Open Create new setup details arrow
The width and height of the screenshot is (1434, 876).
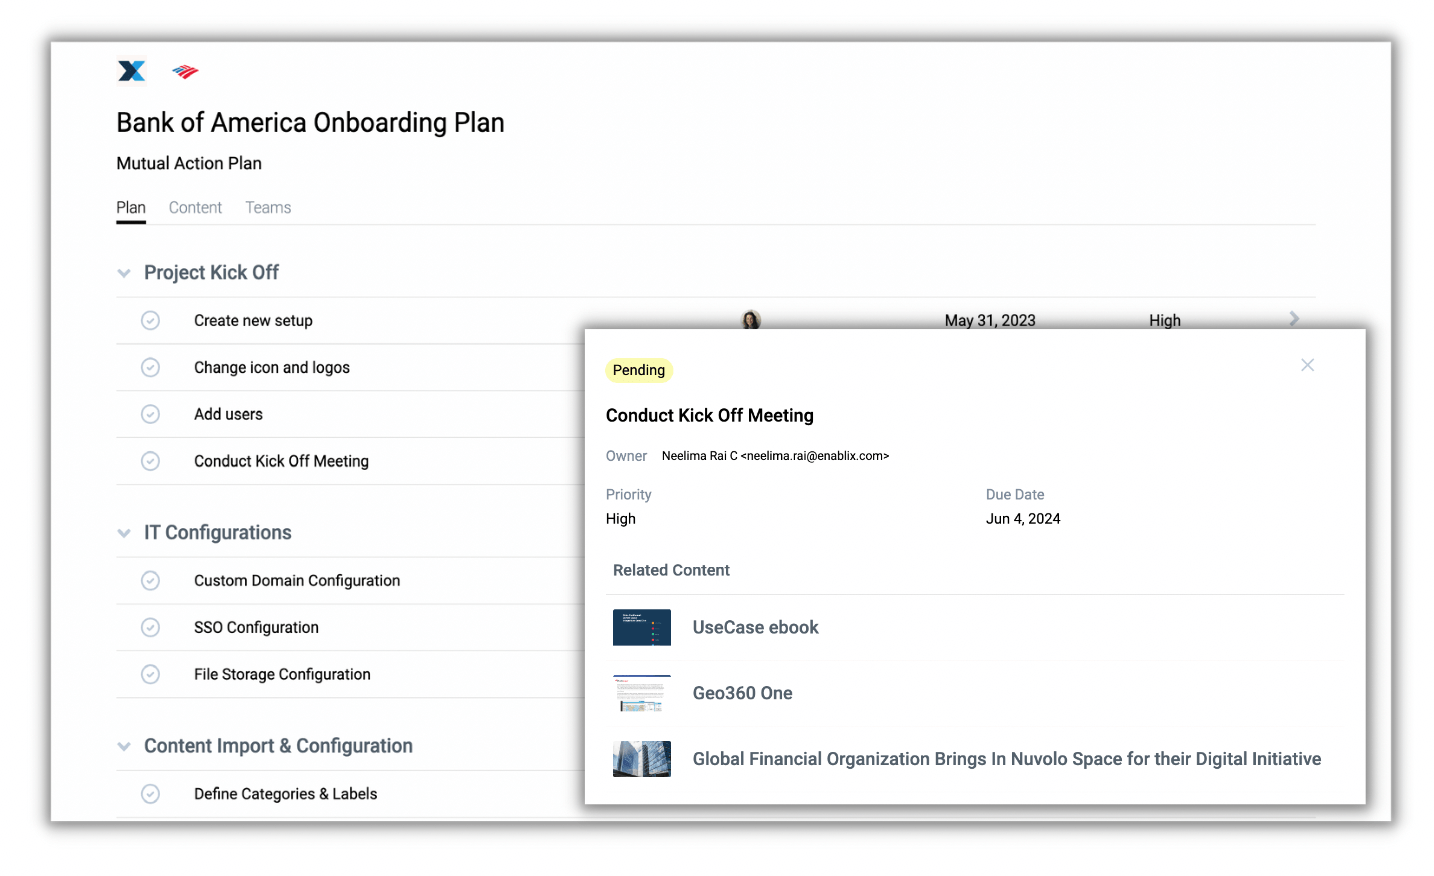click(x=1294, y=319)
